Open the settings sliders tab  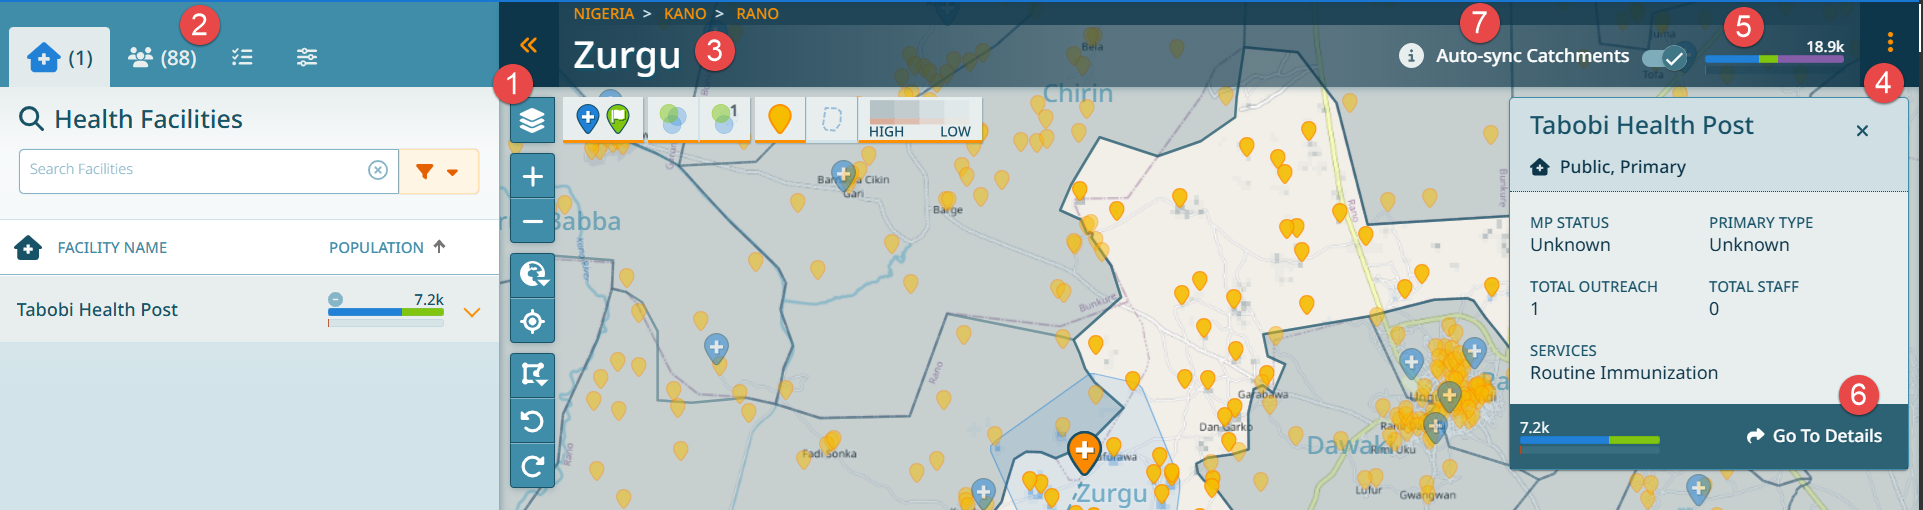(307, 57)
